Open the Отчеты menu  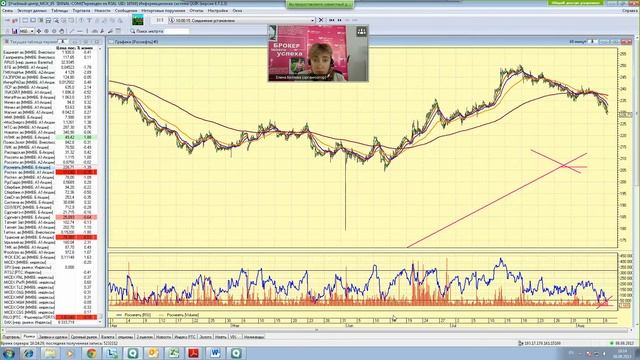[196, 11]
